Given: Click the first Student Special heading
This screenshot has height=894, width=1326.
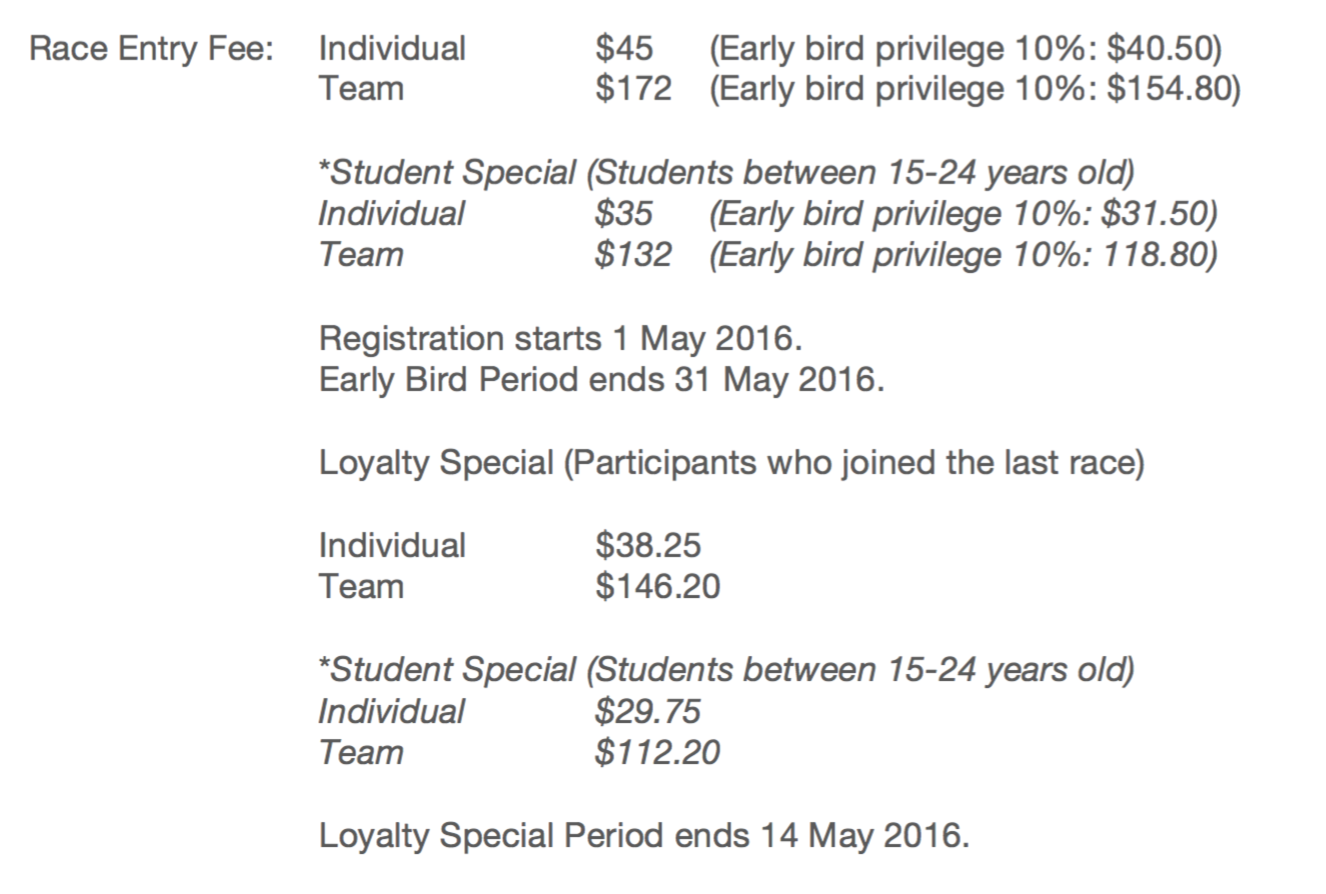Looking at the screenshot, I should tap(726, 172).
